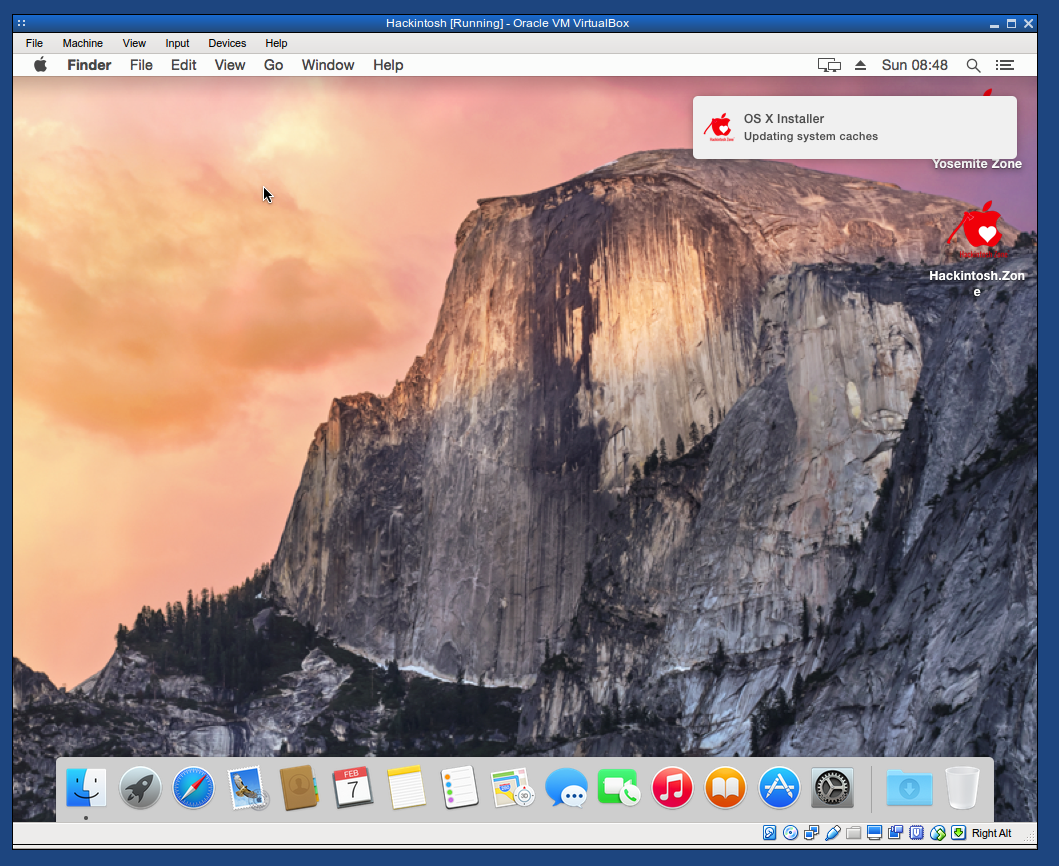The image size is (1059, 866).
Task: Open the App Store in Dock
Action: [x=779, y=788]
